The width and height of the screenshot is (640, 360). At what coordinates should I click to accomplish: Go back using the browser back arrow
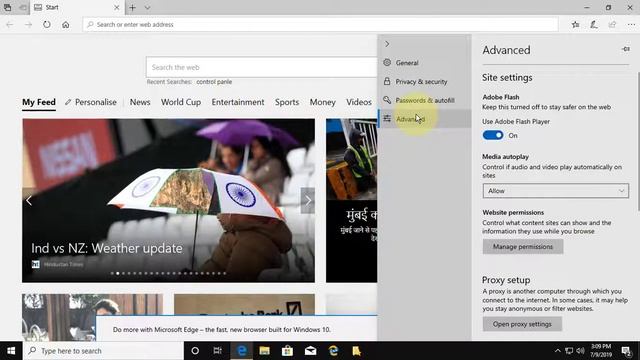point(10,24)
